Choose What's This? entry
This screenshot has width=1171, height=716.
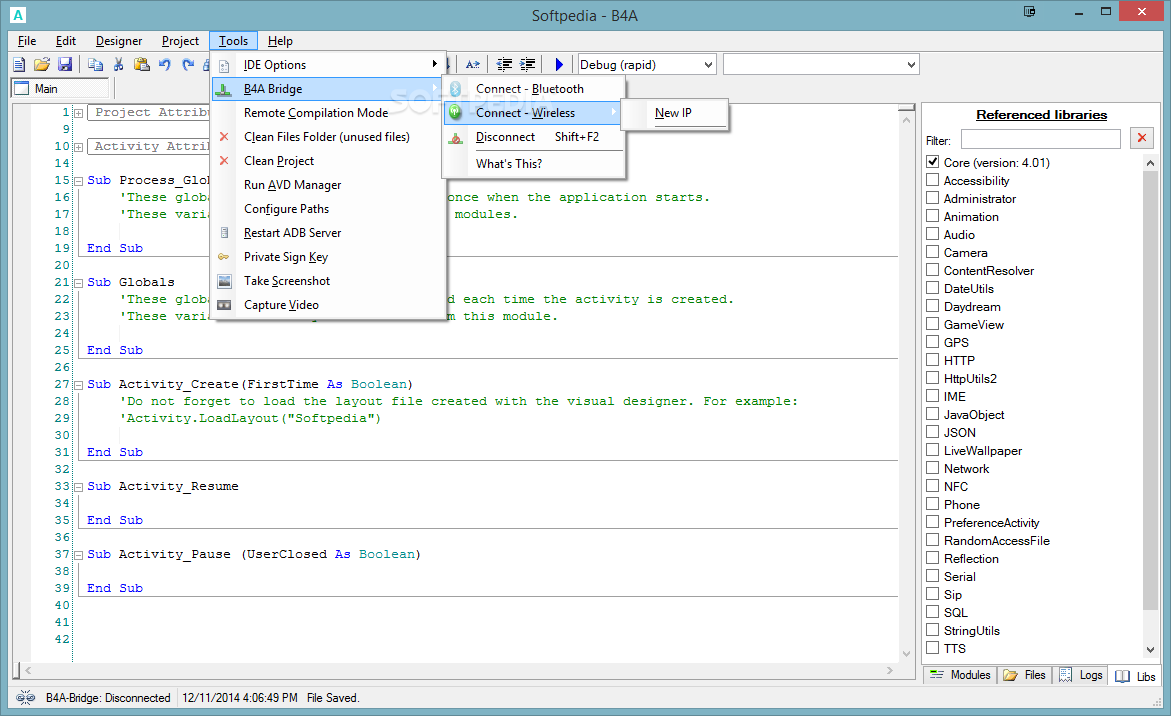click(534, 164)
